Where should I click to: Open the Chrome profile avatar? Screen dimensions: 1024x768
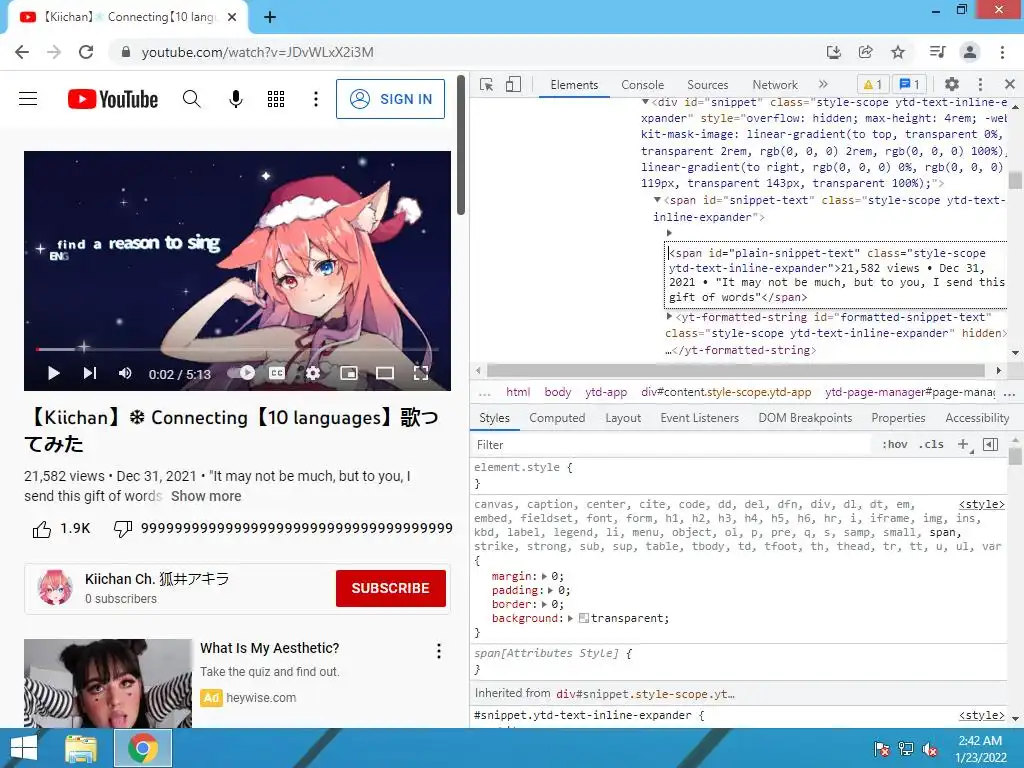970,52
